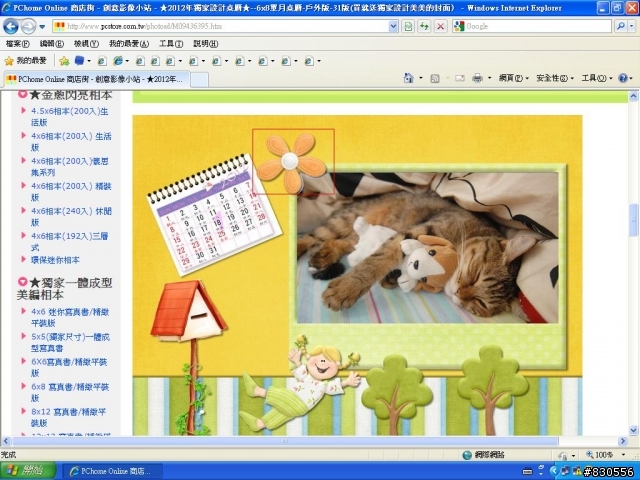Open link 4x6相本(200入)叢思維系列
This screenshot has width=640, height=480.
(69, 167)
